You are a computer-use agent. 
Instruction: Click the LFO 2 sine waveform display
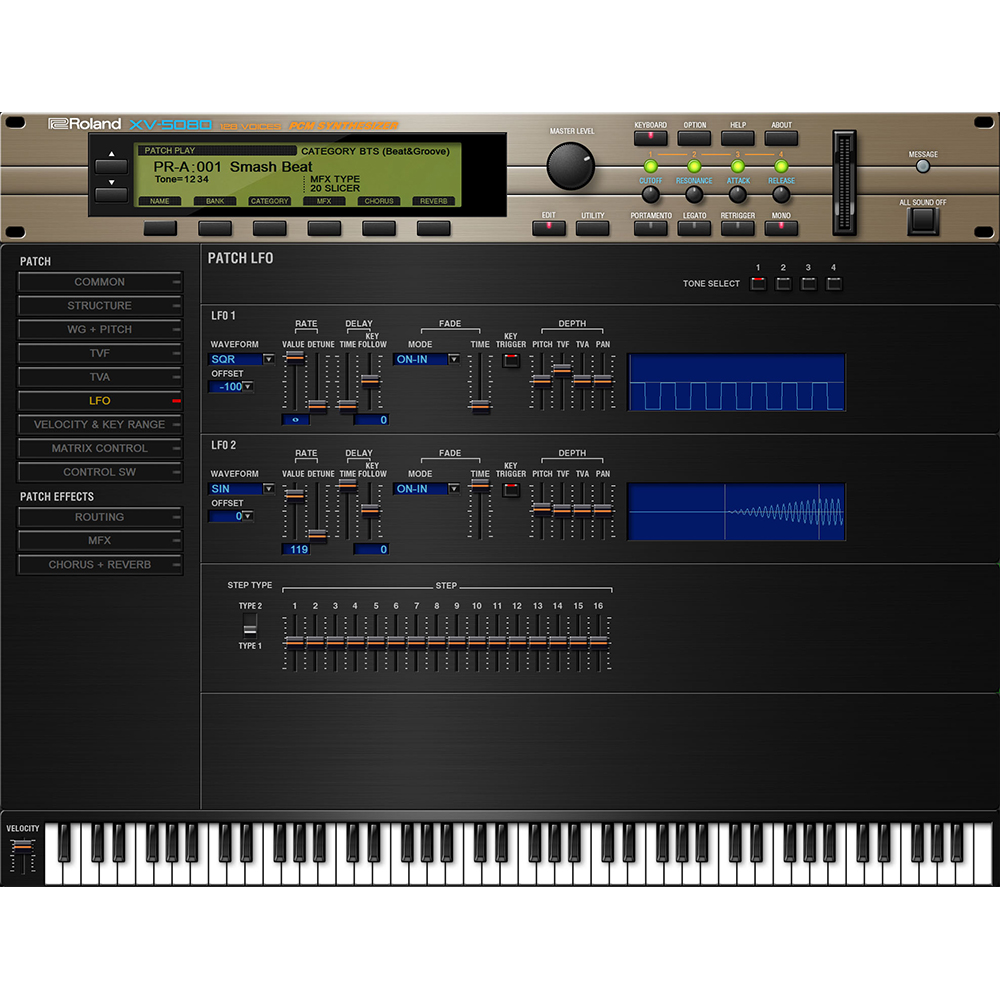tap(737, 511)
